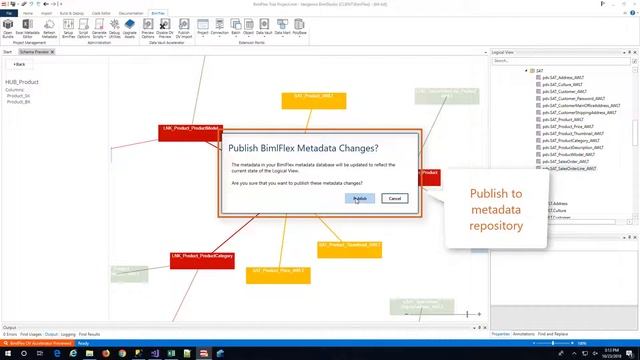Switch to the Logging output tab
640x360 pixels.
(x=68, y=334)
